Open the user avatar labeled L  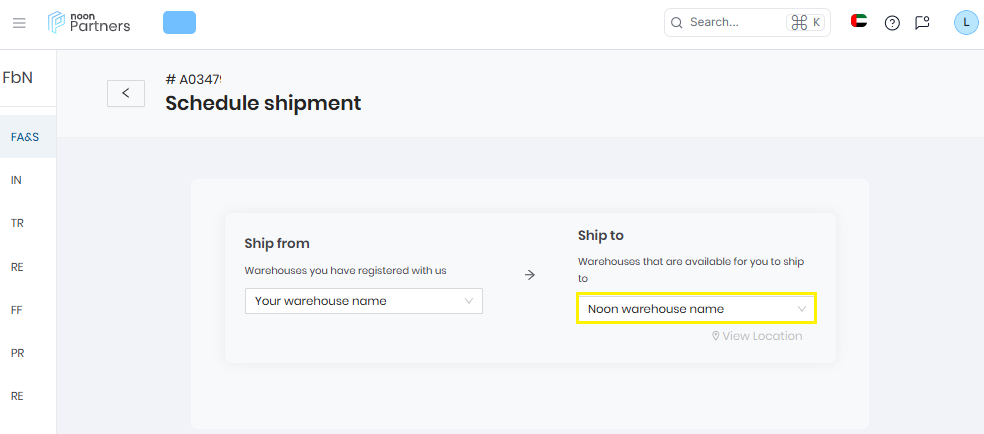pos(966,23)
